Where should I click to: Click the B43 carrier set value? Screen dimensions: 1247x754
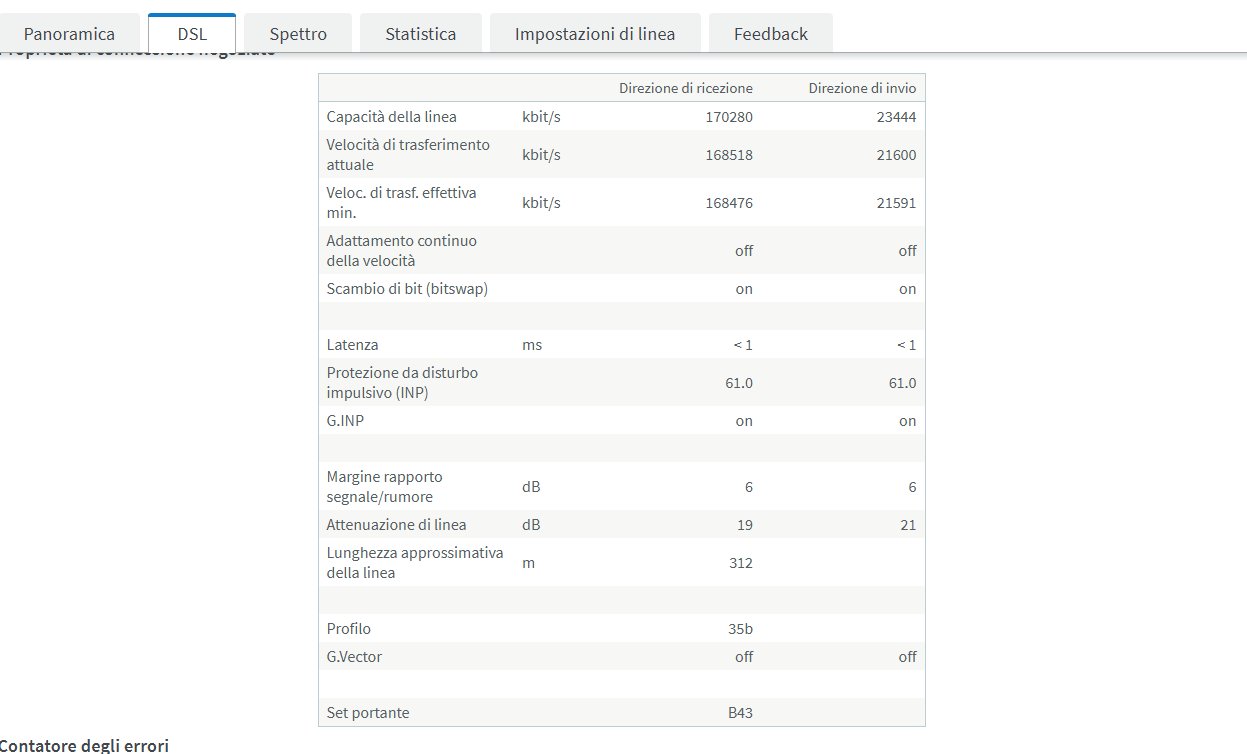740,713
